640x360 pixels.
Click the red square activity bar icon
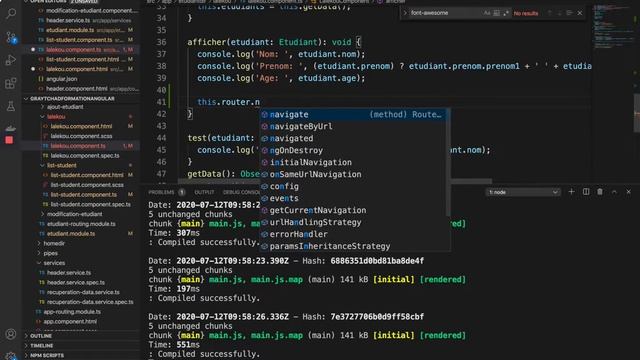[x=9, y=140]
